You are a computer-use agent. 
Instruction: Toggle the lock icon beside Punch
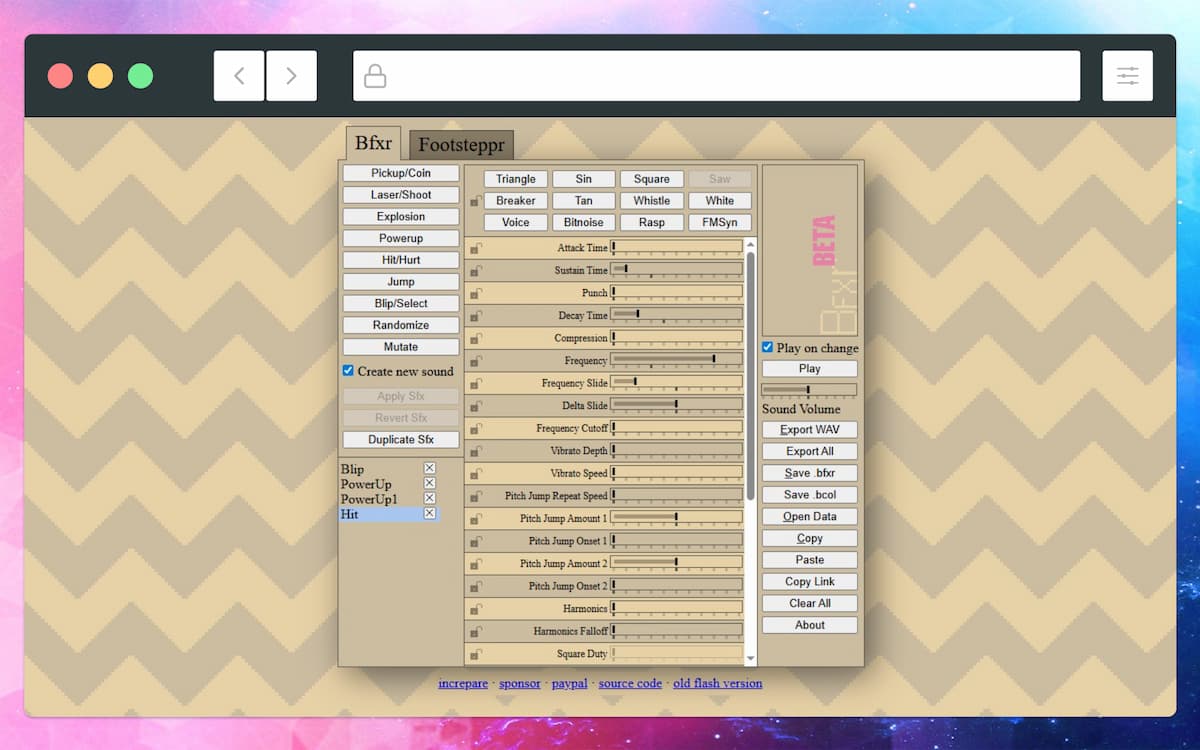pos(476,293)
